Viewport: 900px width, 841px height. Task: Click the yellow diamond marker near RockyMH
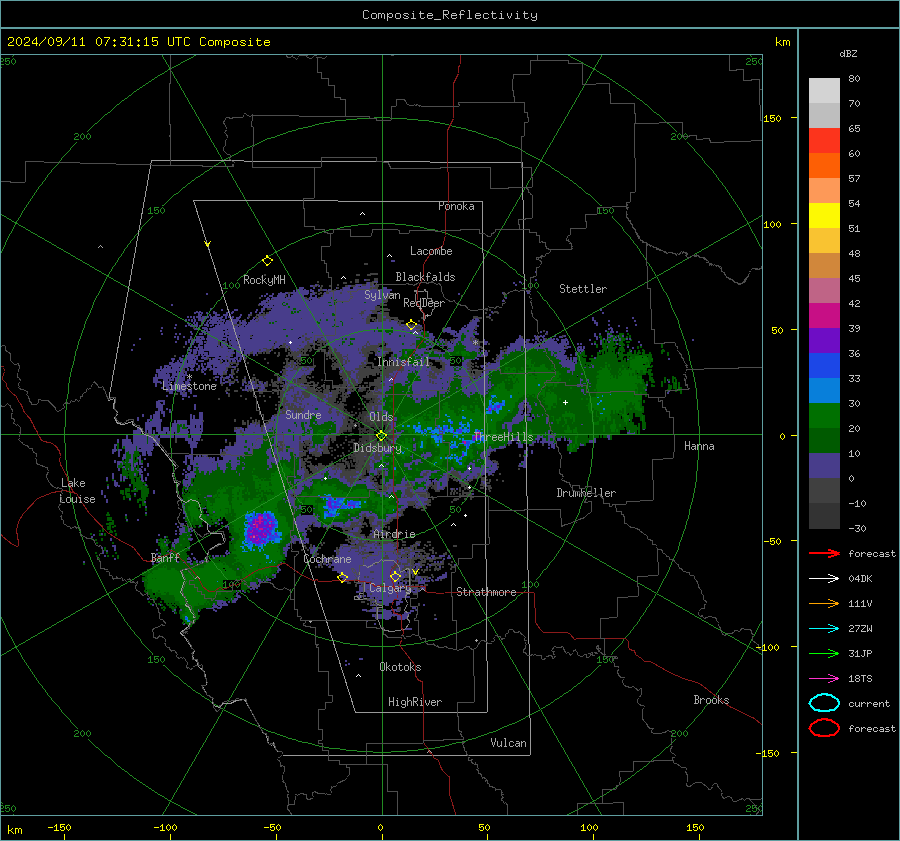pos(267,261)
